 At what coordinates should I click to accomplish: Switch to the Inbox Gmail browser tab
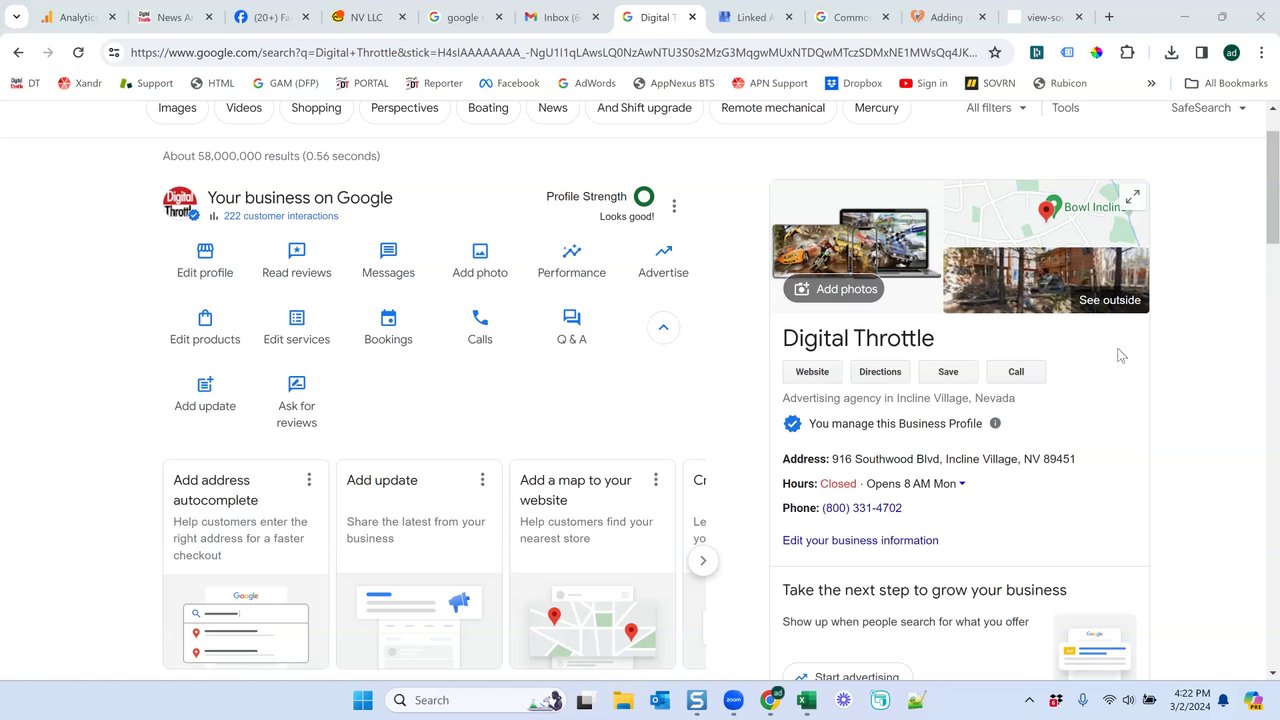pos(562,17)
